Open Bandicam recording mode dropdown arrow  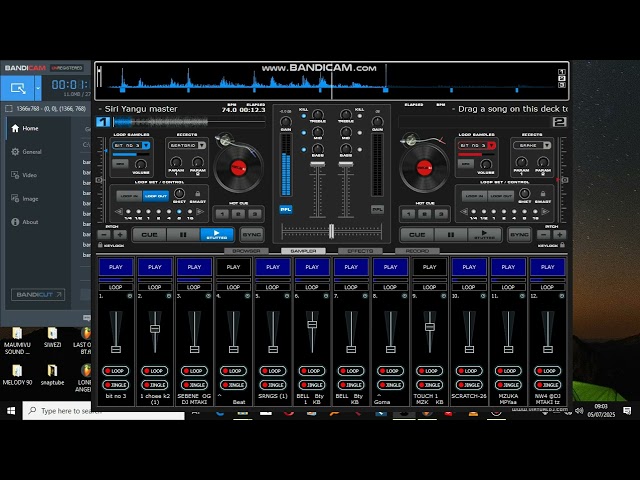click(38, 88)
